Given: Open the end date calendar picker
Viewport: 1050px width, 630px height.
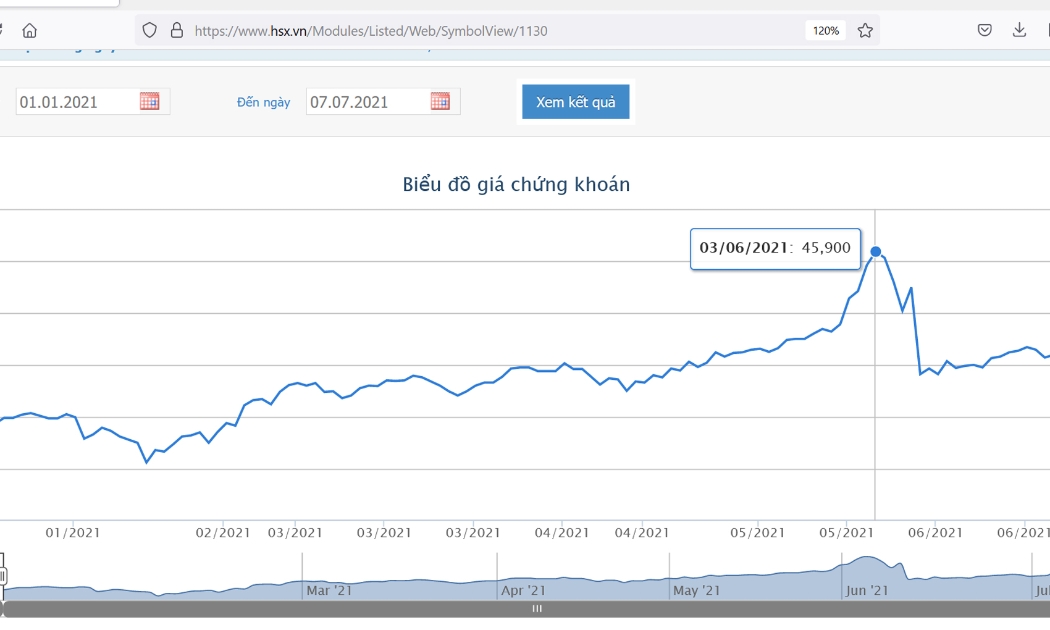Looking at the screenshot, I should point(440,101).
